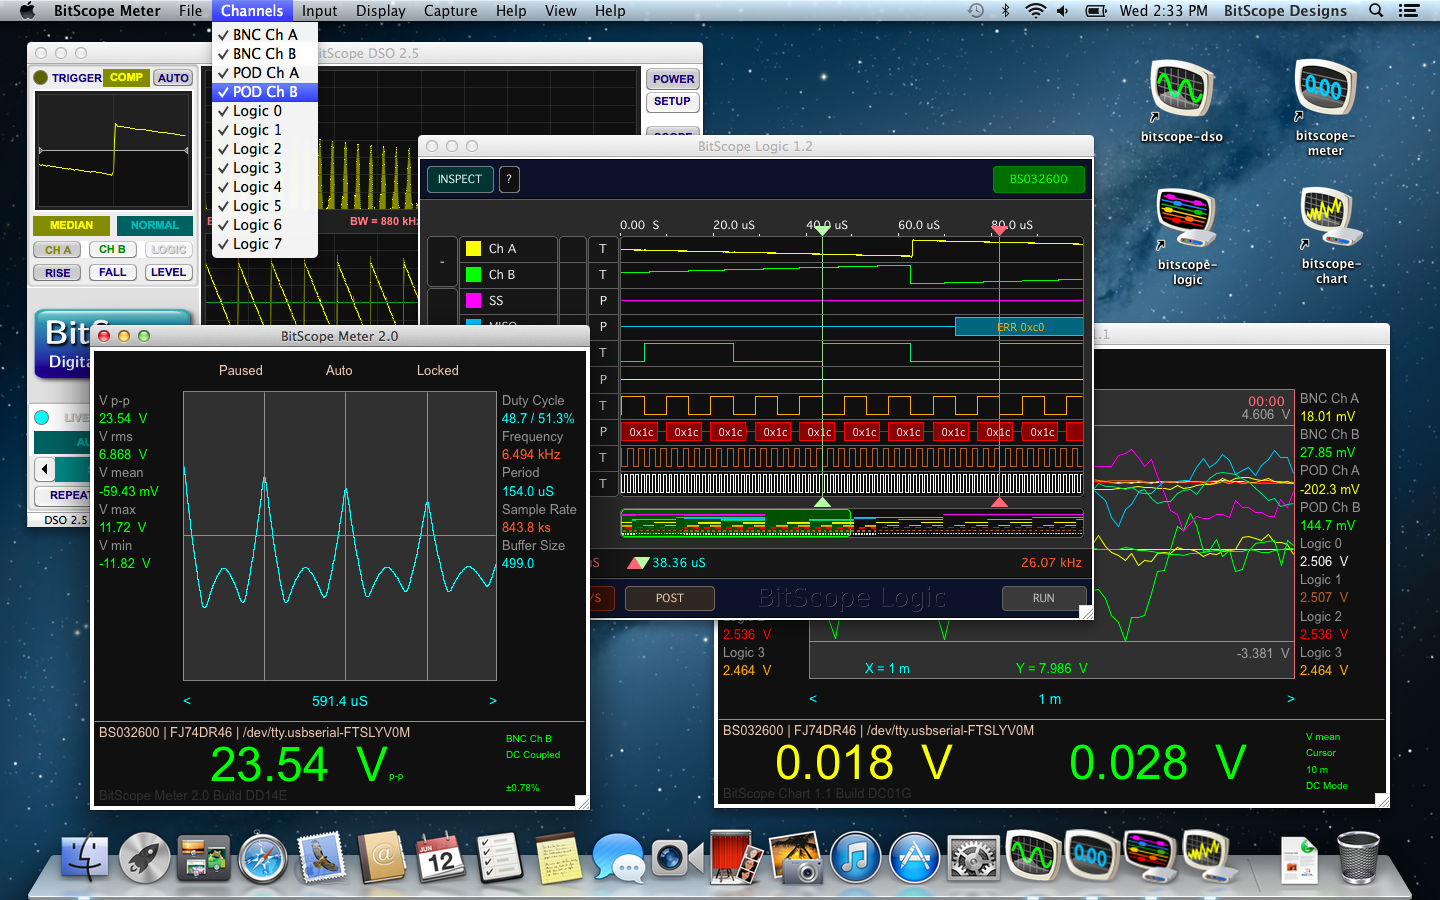Open the Display menu
Screen dimensions: 1440x900
tap(381, 11)
